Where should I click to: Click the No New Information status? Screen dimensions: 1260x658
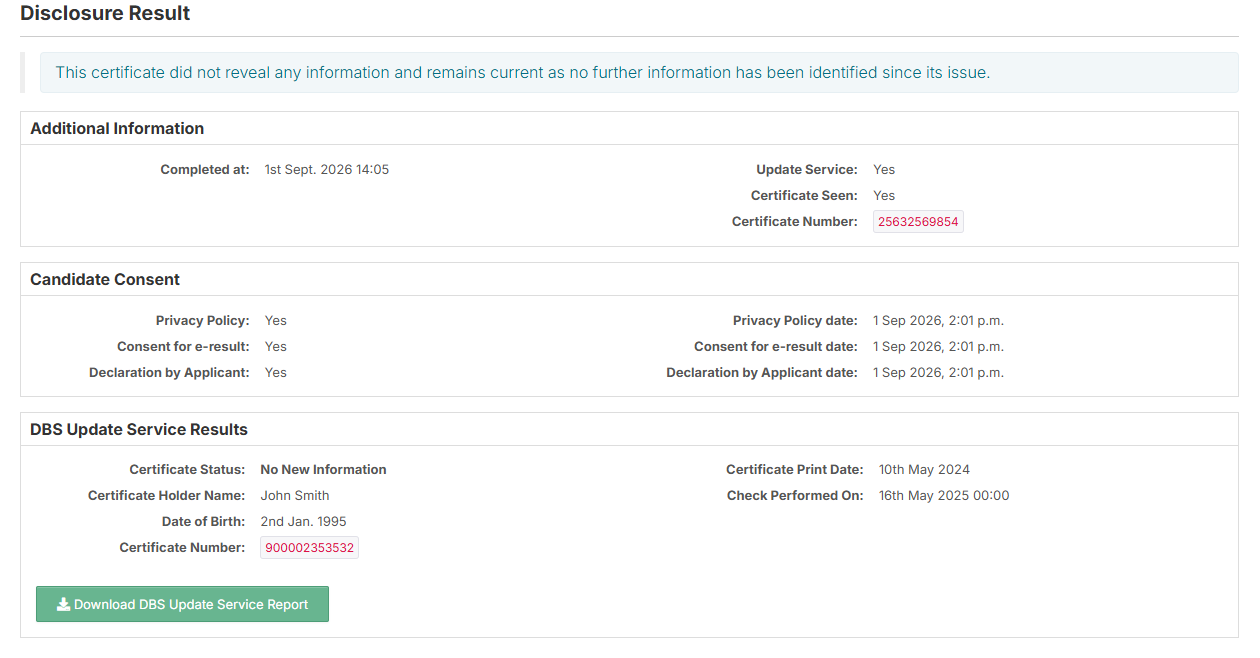323,470
